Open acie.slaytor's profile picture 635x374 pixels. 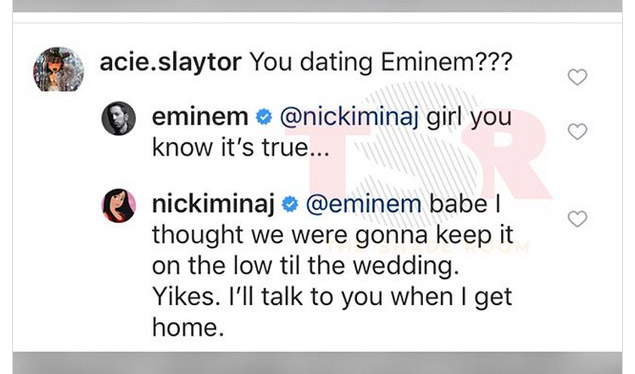click(x=58, y=69)
